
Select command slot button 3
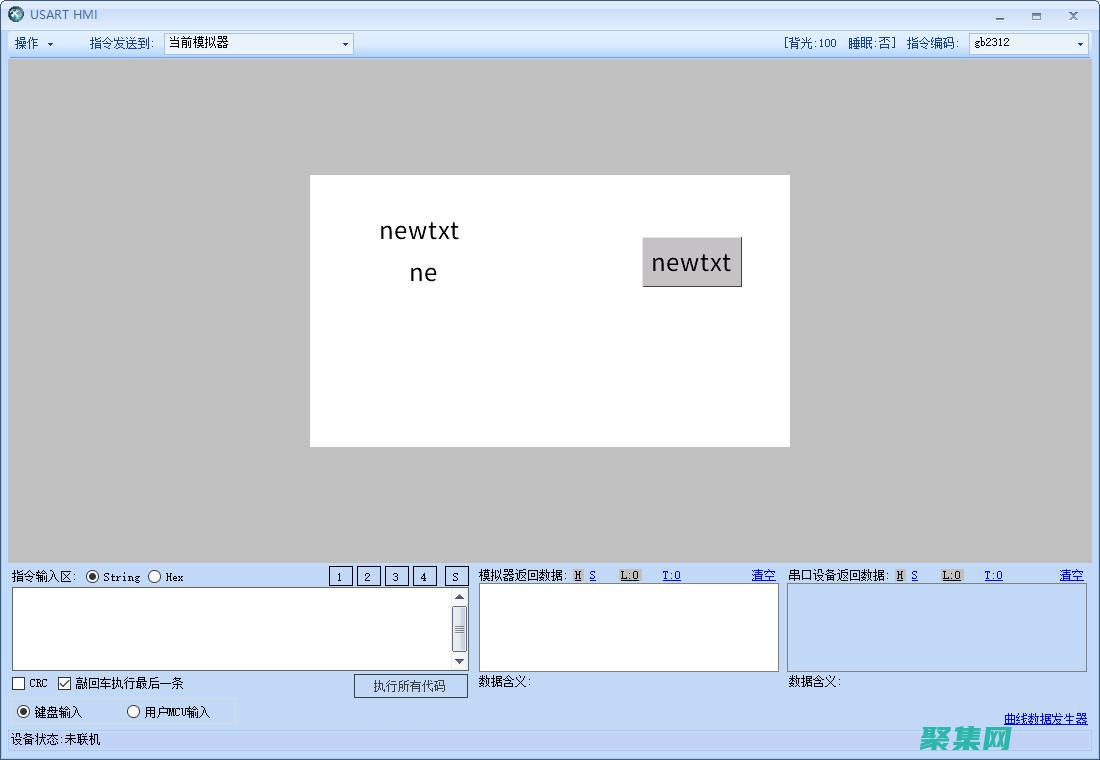(396, 576)
